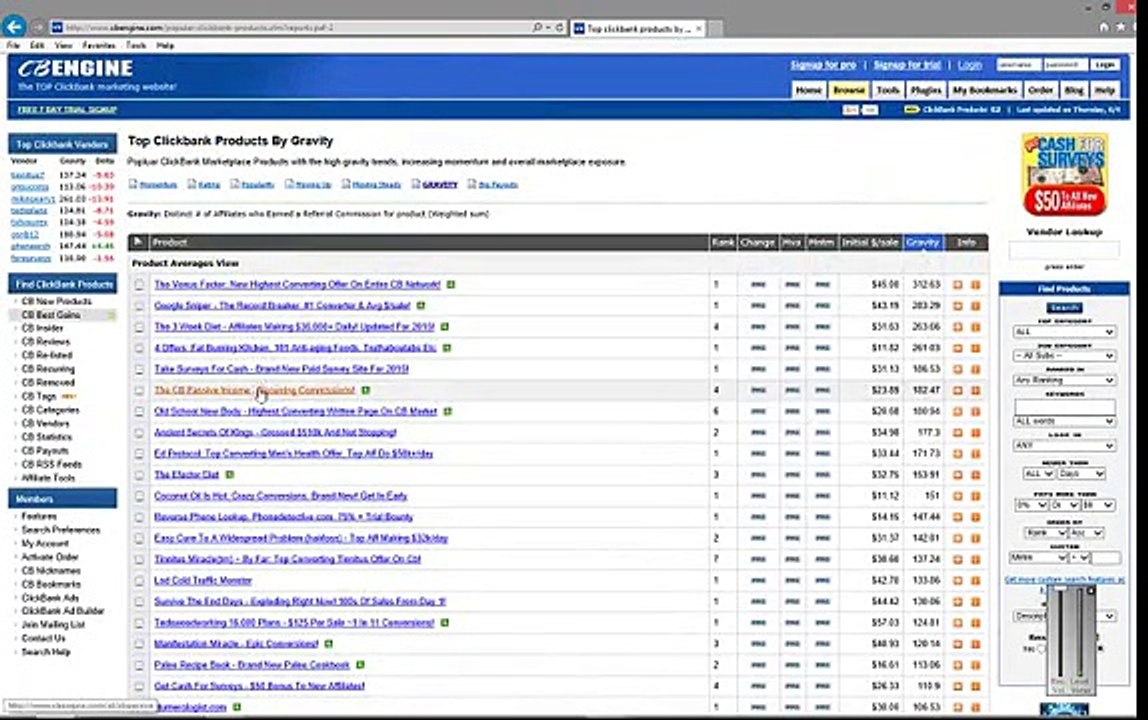Open the All Subs subcategory dropdown

[1064, 356]
